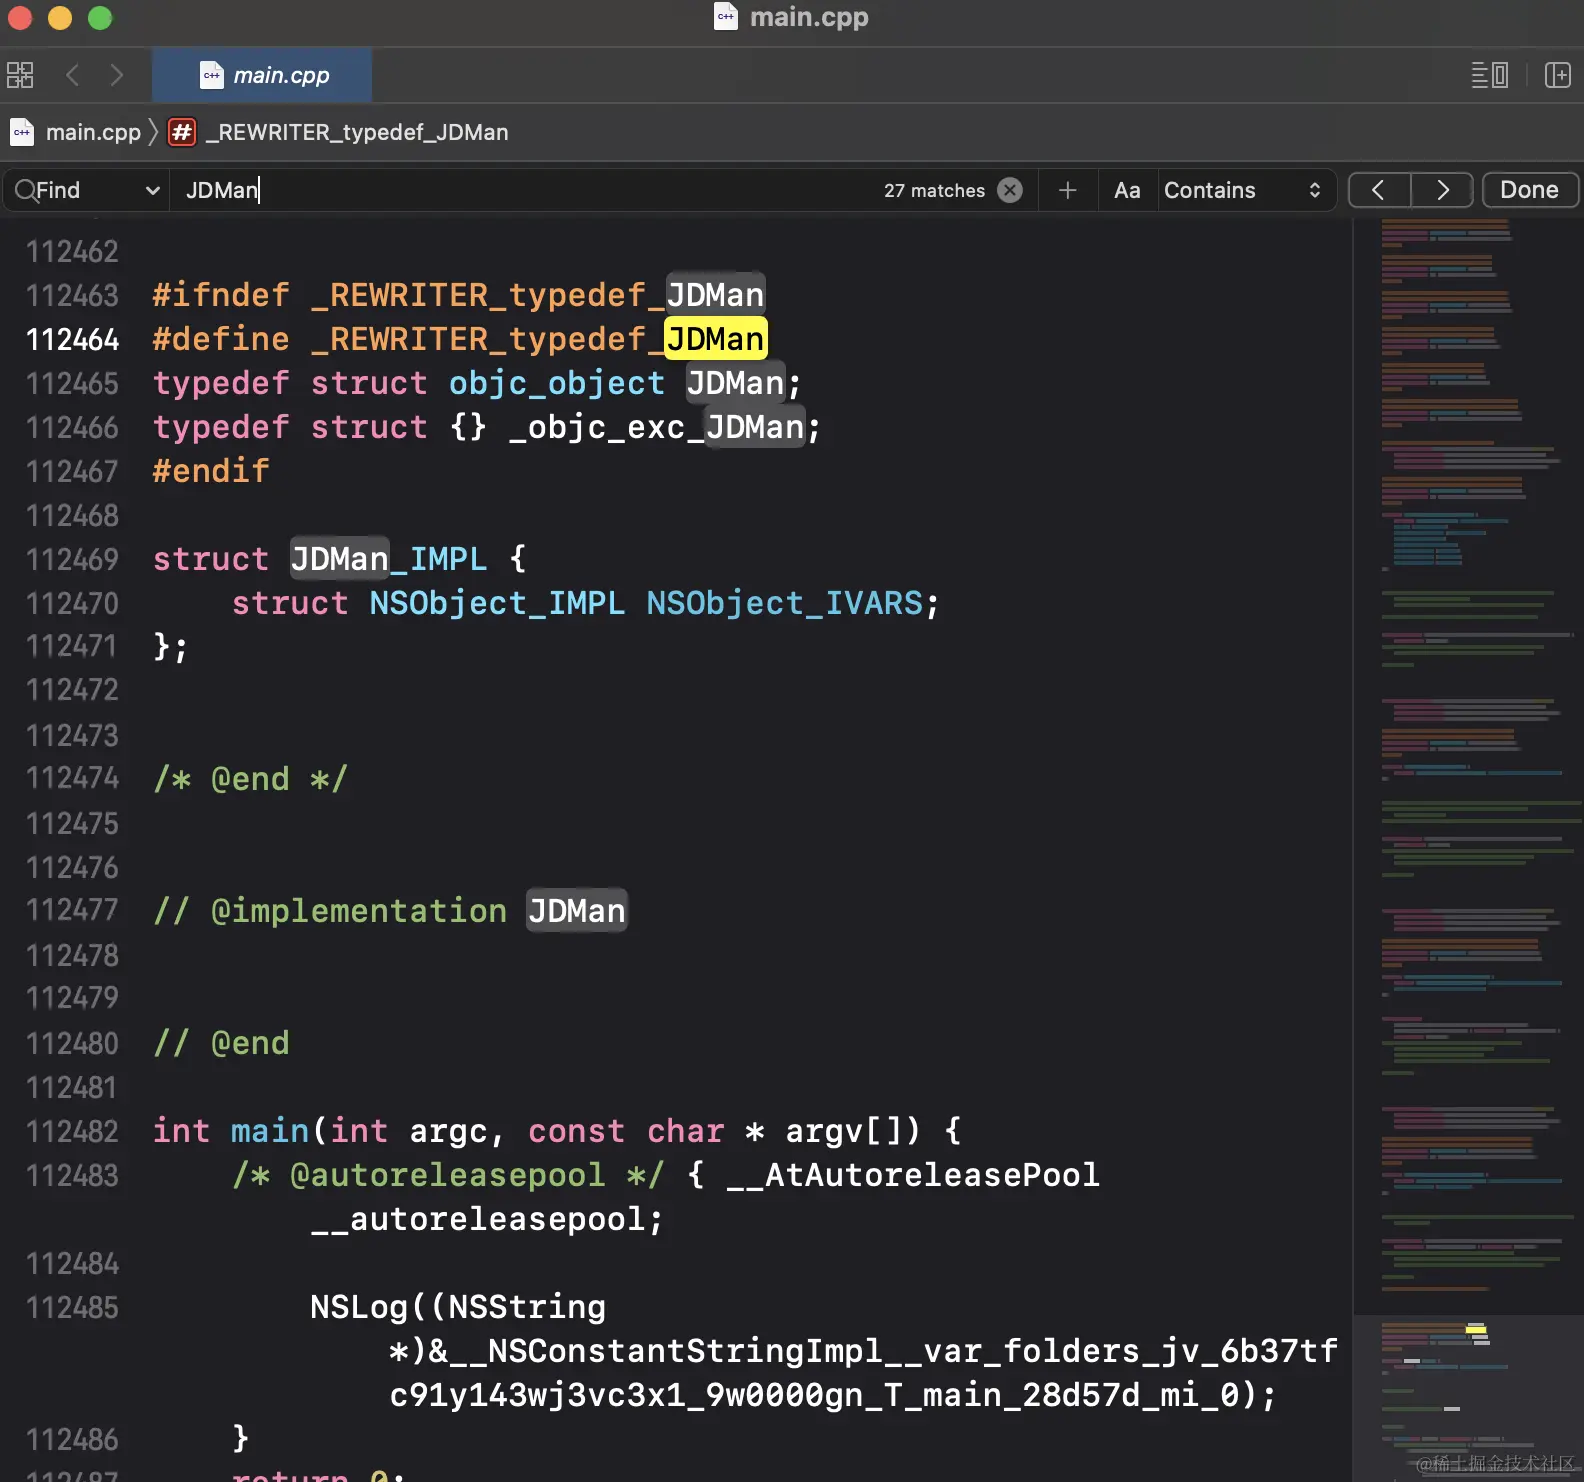Open main.cpp in the jump bar
1584x1482 pixels.
click(93, 132)
